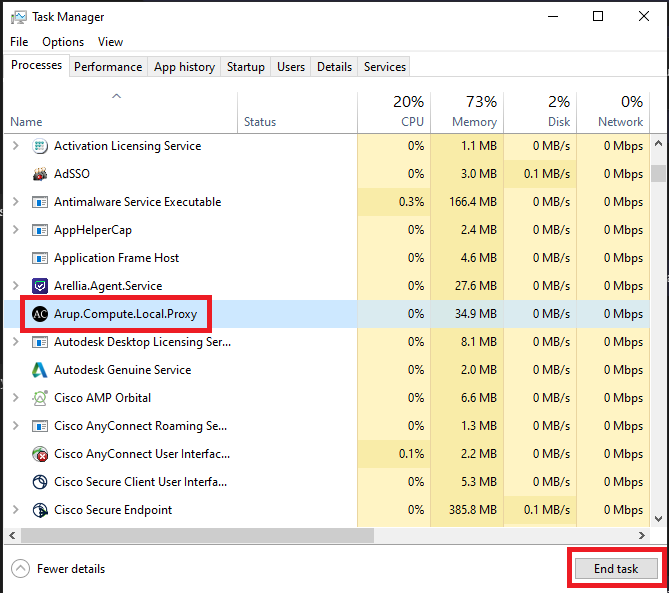Click the Cisco AMP Orbital icon
669x593 pixels.
point(40,398)
